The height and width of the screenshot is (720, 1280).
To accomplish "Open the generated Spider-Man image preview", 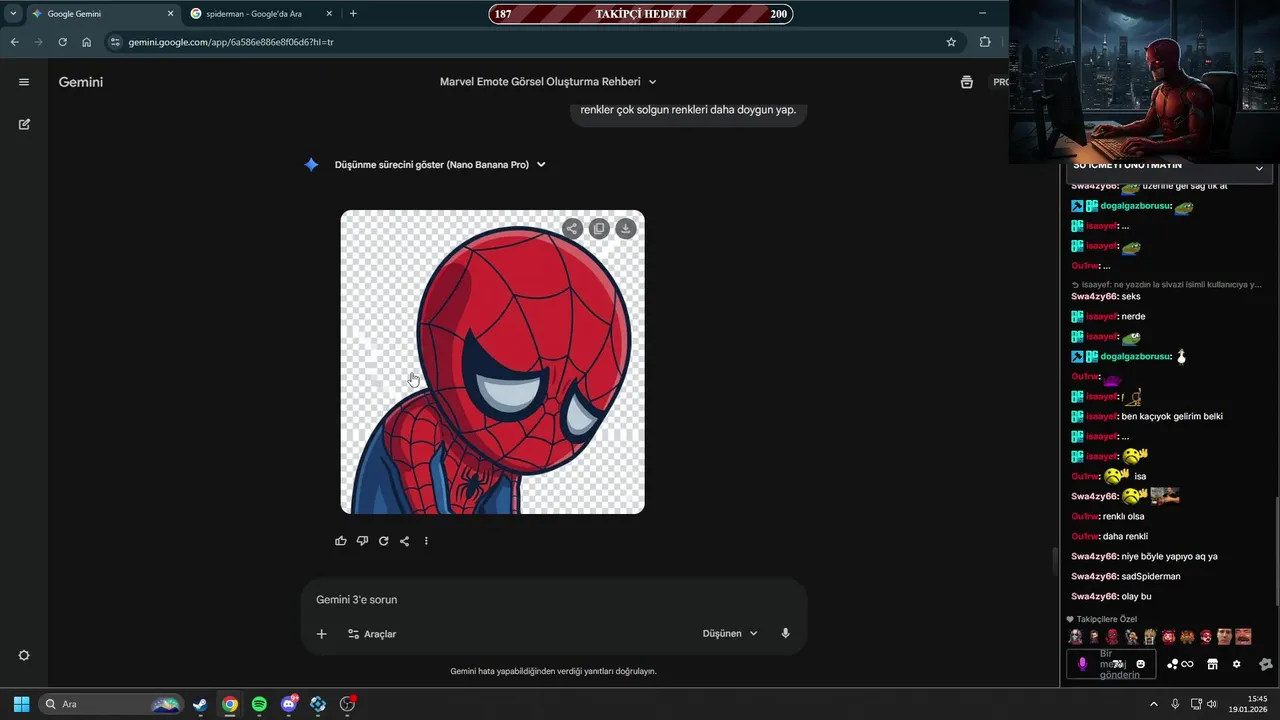I will point(493,362).
